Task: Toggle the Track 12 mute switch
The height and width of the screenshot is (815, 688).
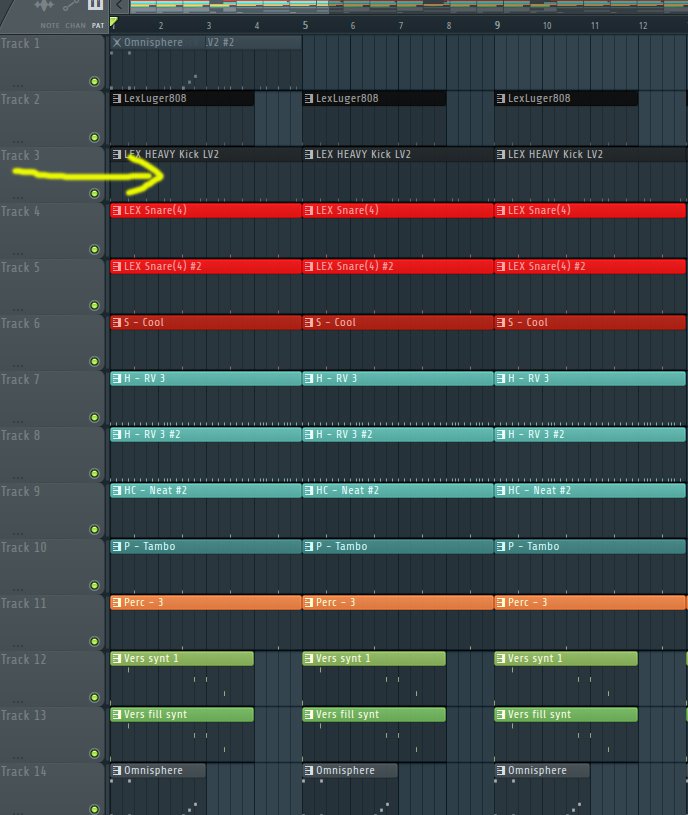Action: click(x=94, y=698)
